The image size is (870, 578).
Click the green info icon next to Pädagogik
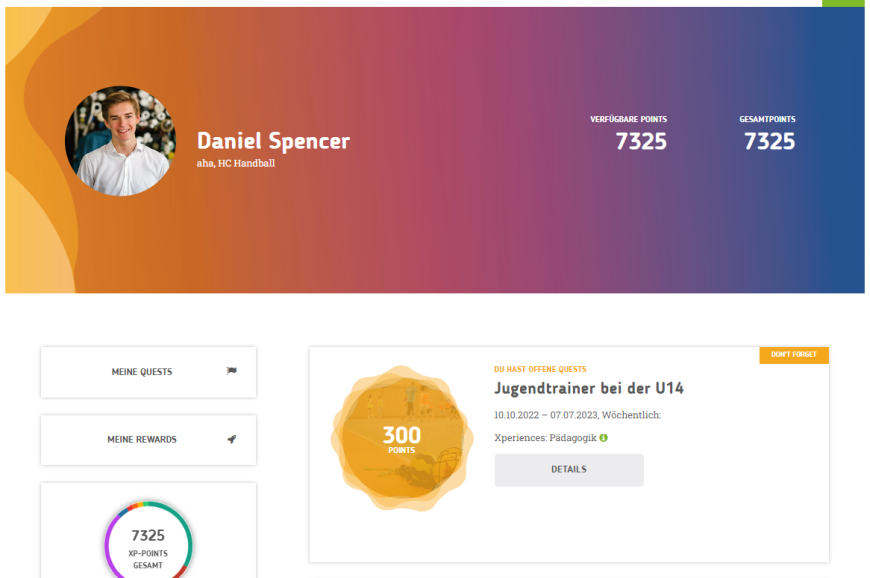(604, 438)
